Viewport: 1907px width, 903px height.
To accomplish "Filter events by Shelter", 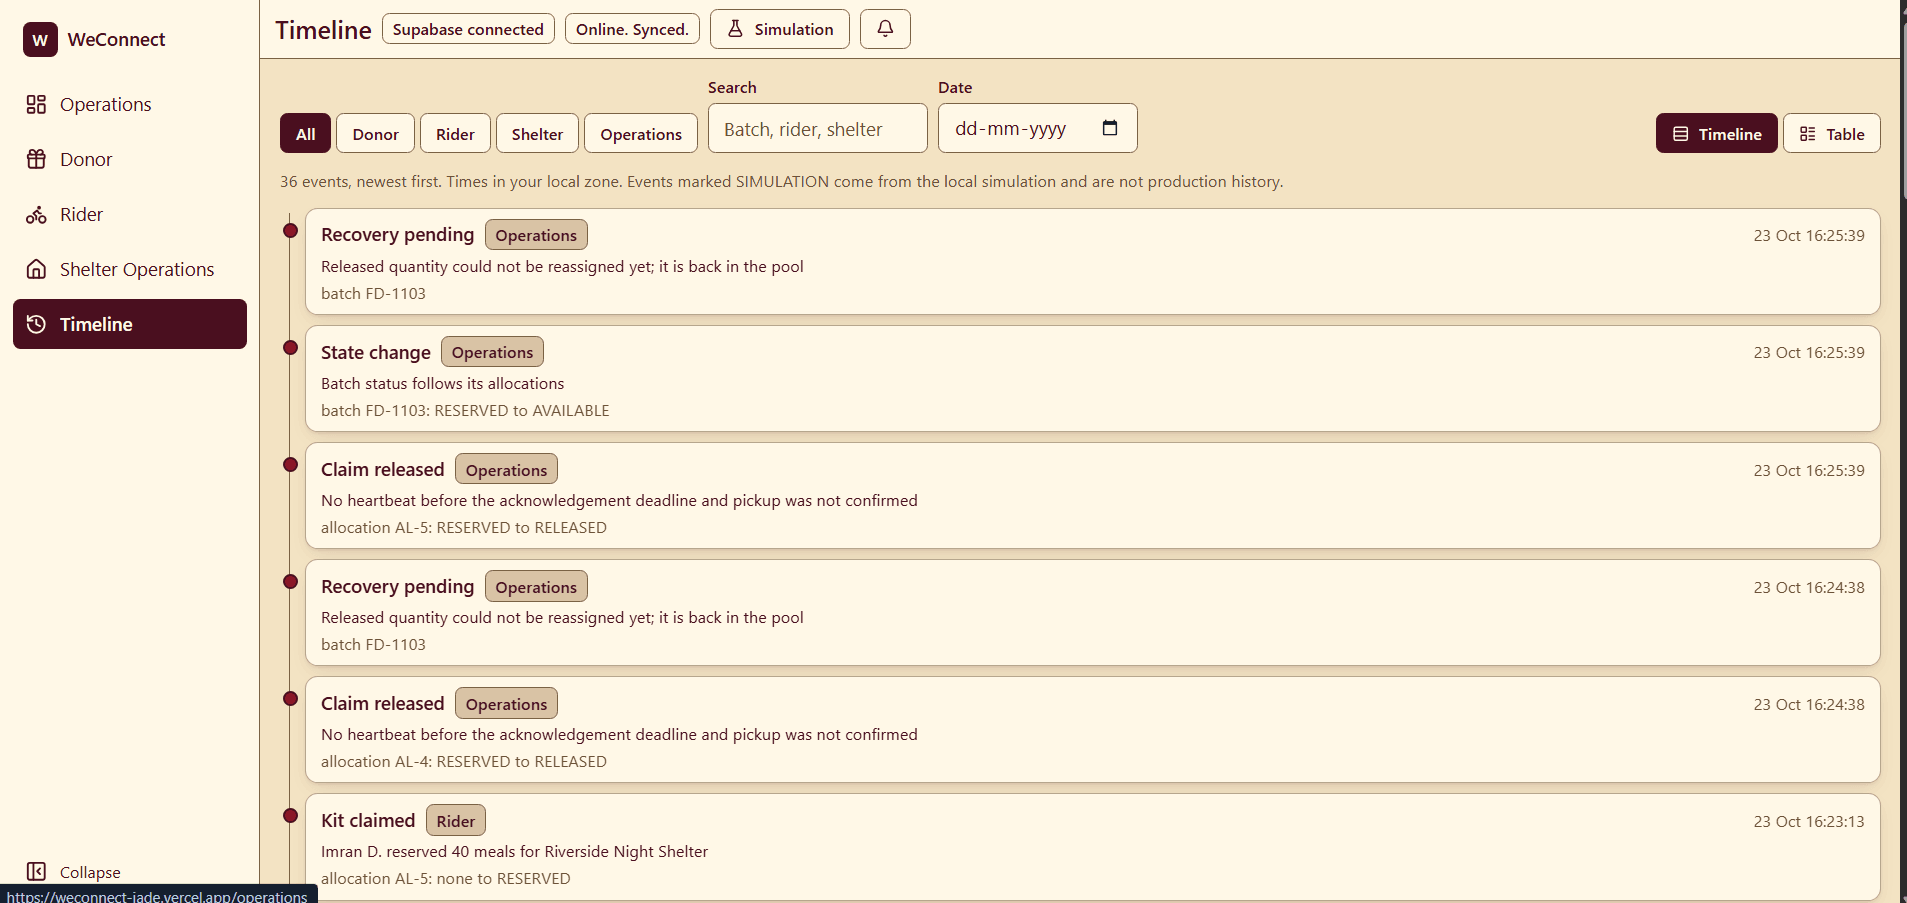I will [537, 134].
